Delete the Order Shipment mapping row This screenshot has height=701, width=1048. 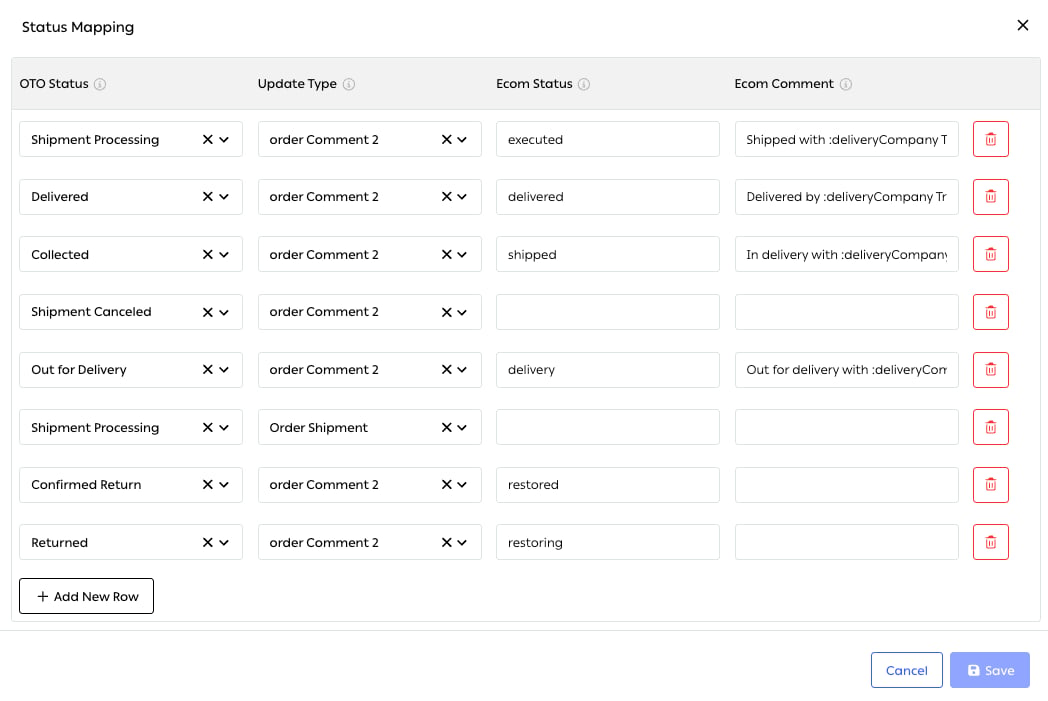991,427
